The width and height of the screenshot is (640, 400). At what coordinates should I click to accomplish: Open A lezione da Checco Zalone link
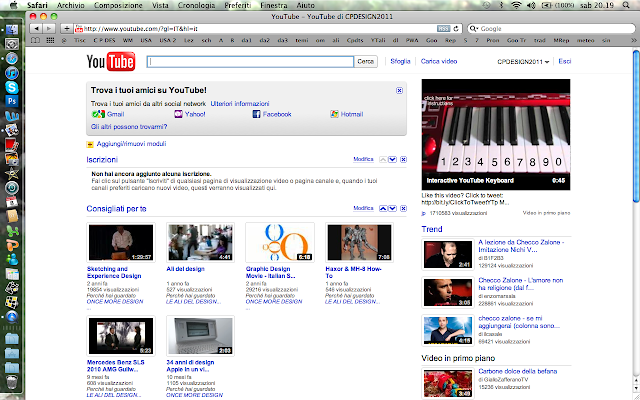(521, 246)
